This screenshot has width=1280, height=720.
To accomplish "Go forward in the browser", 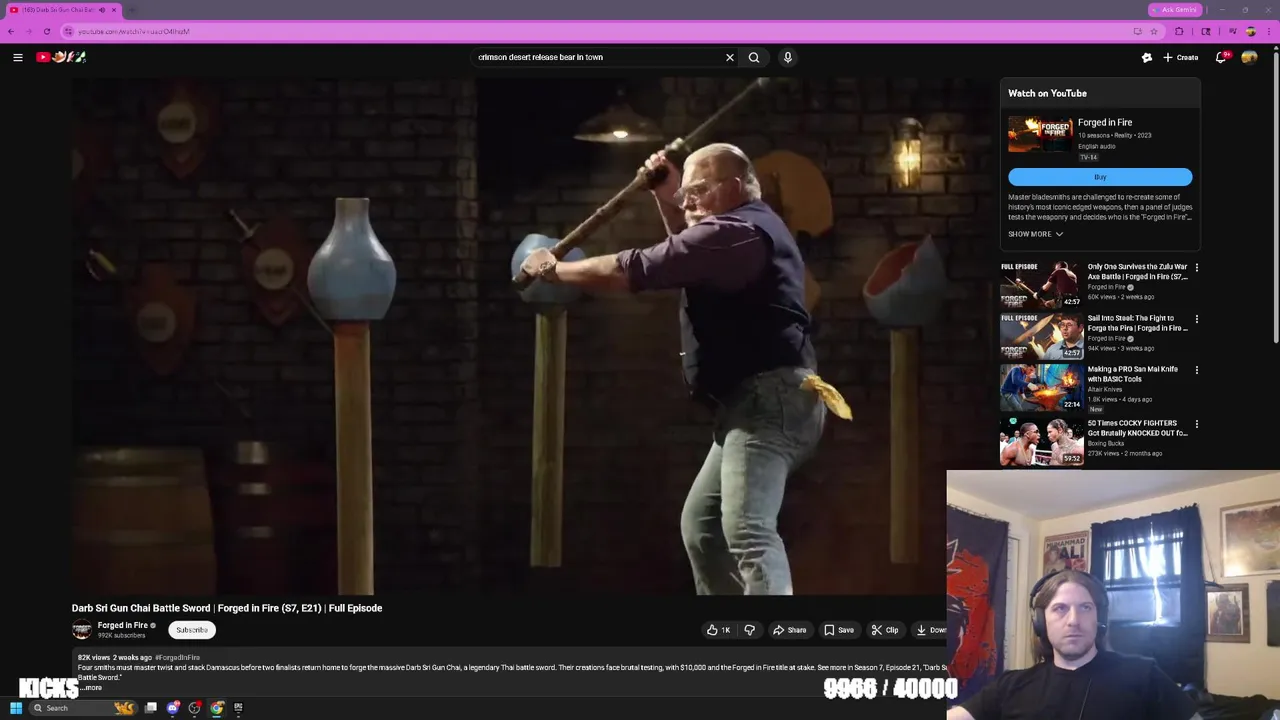I will pyautogui.click(x=28, y=31).
